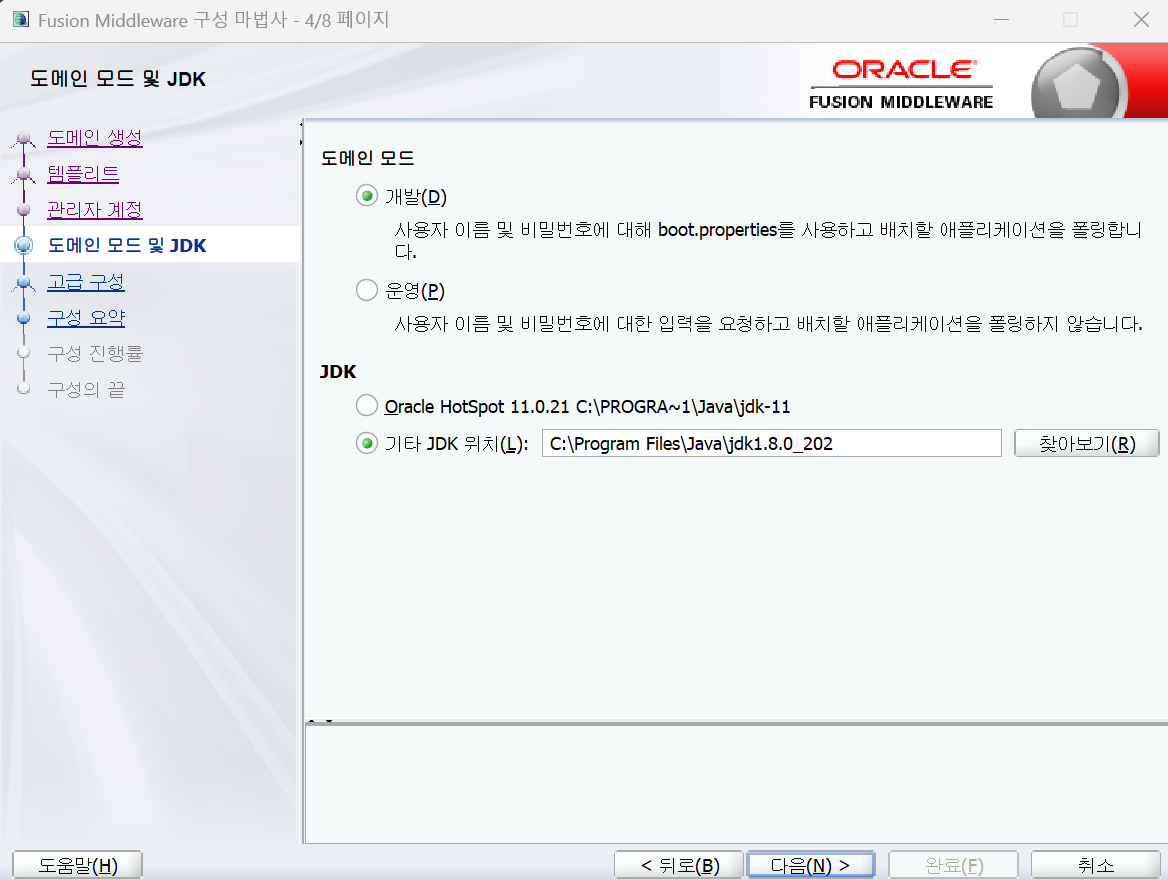Go to the 템플리트 step link
This screenshot has height=880, width=1168.
pos(83,174)
